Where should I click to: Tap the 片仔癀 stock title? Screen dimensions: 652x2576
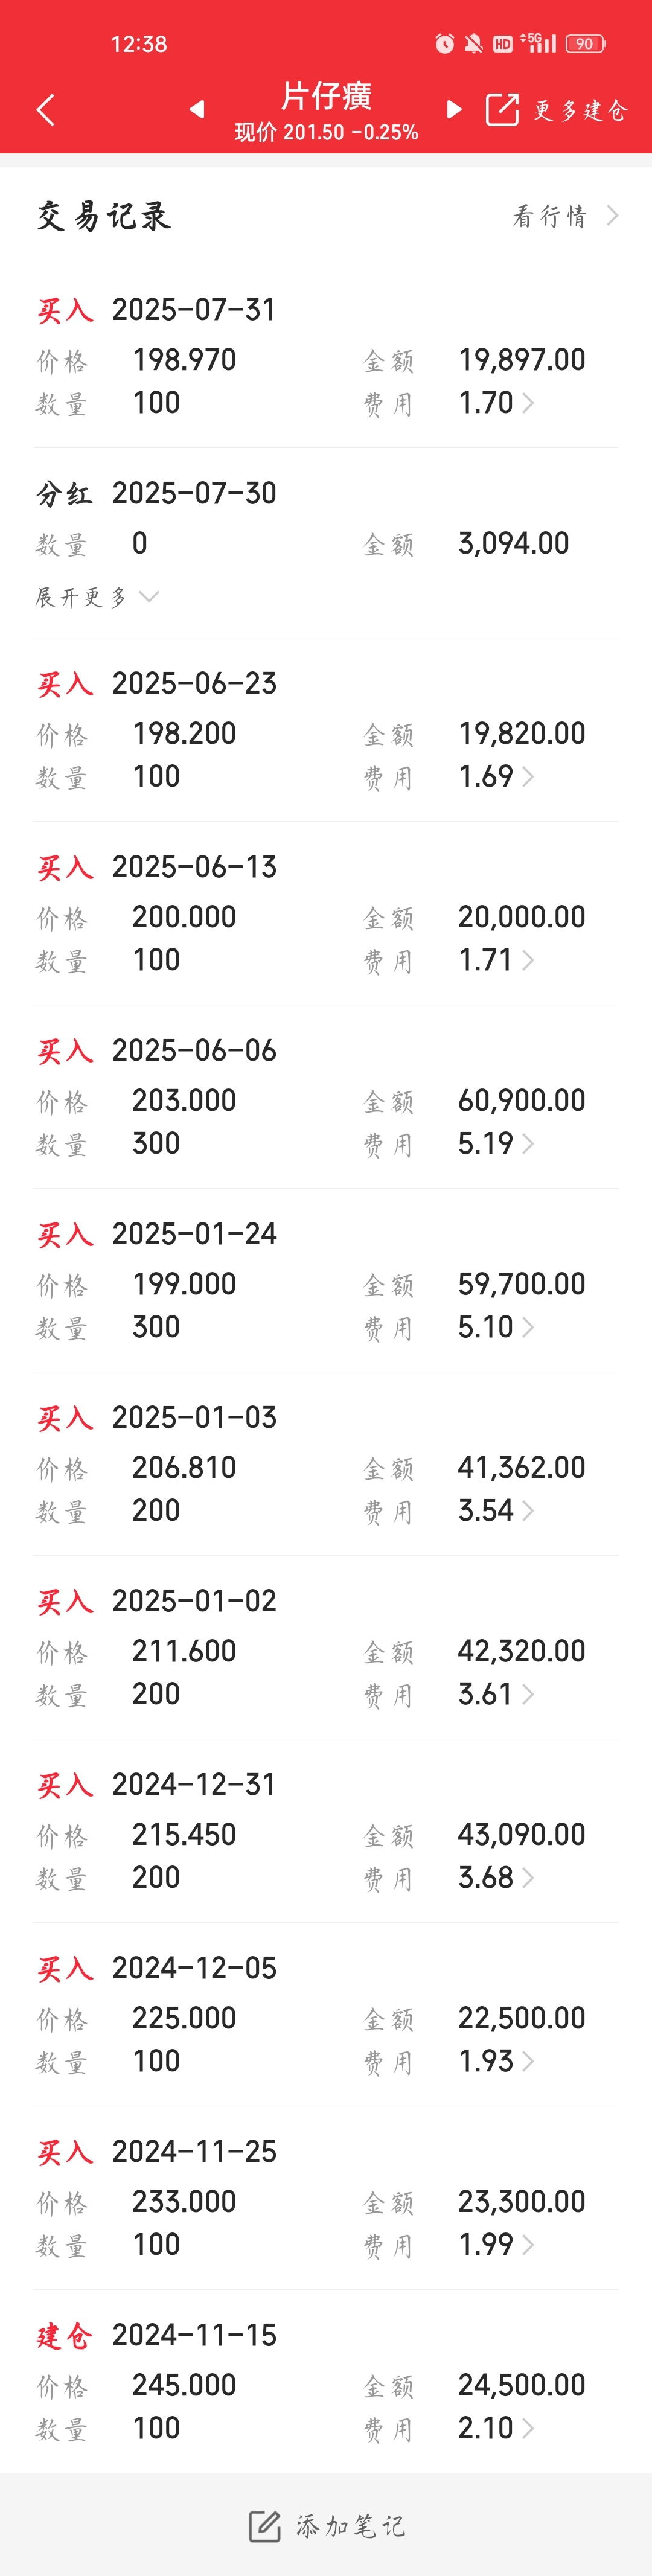(x=326, y=96)
